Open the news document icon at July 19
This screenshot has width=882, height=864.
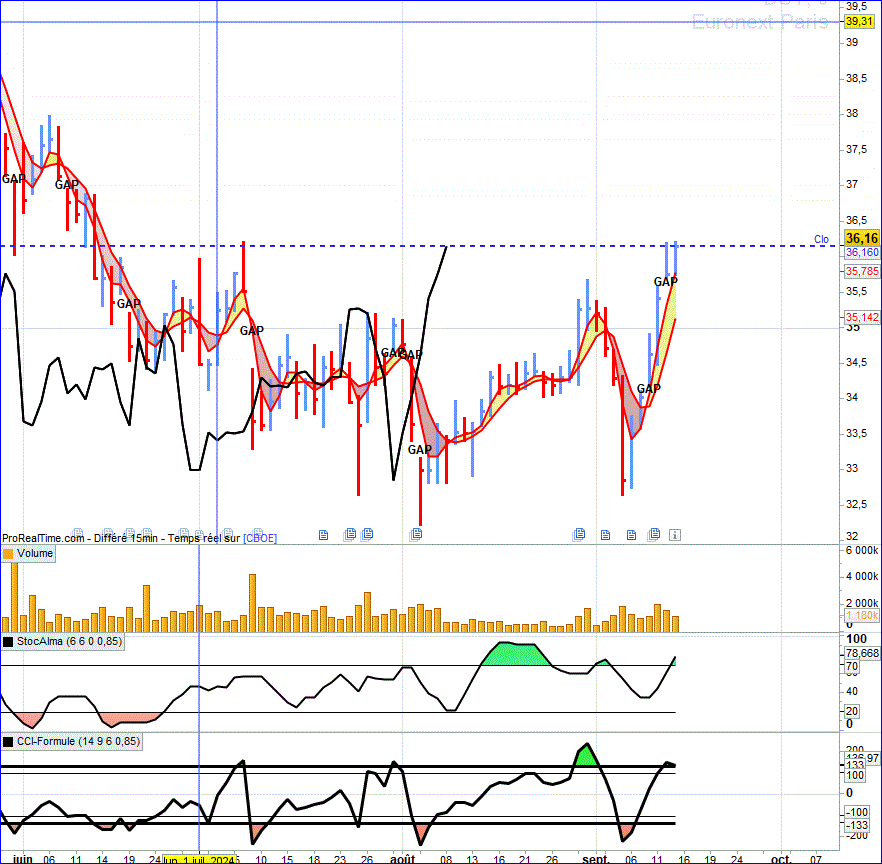(323, 534)
